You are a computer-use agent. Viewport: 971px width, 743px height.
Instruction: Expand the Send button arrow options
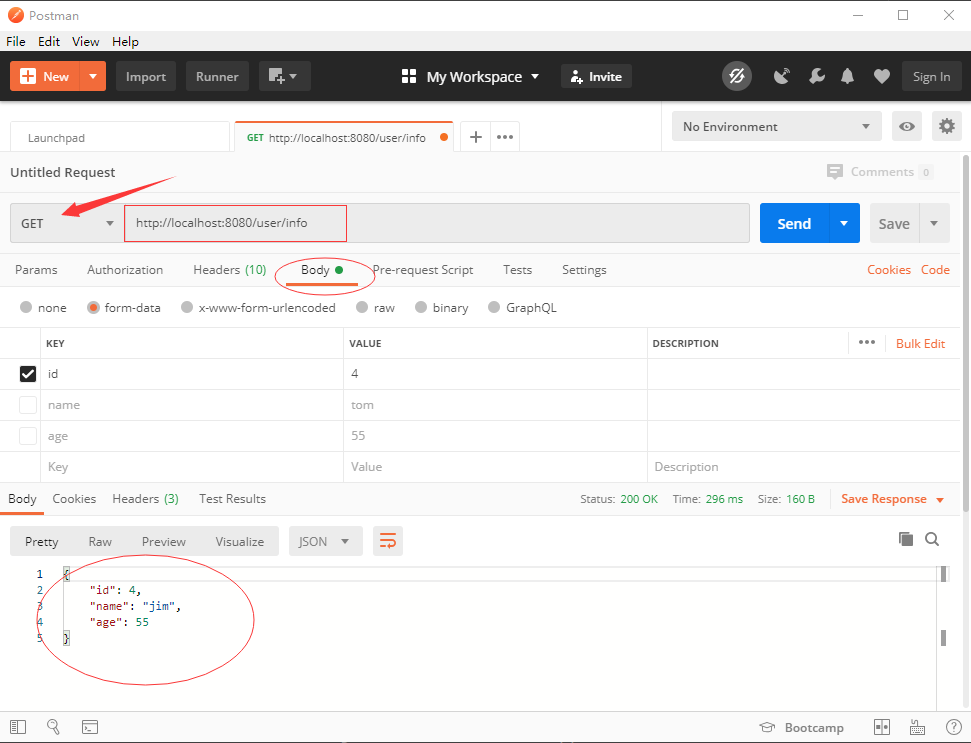(844, 223)
